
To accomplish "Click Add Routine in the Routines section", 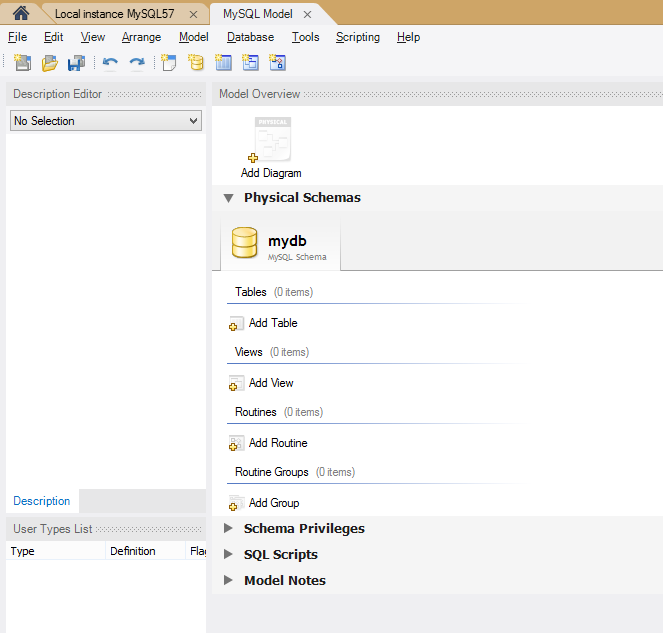I will pyautogui.click(x=277, y=443).
